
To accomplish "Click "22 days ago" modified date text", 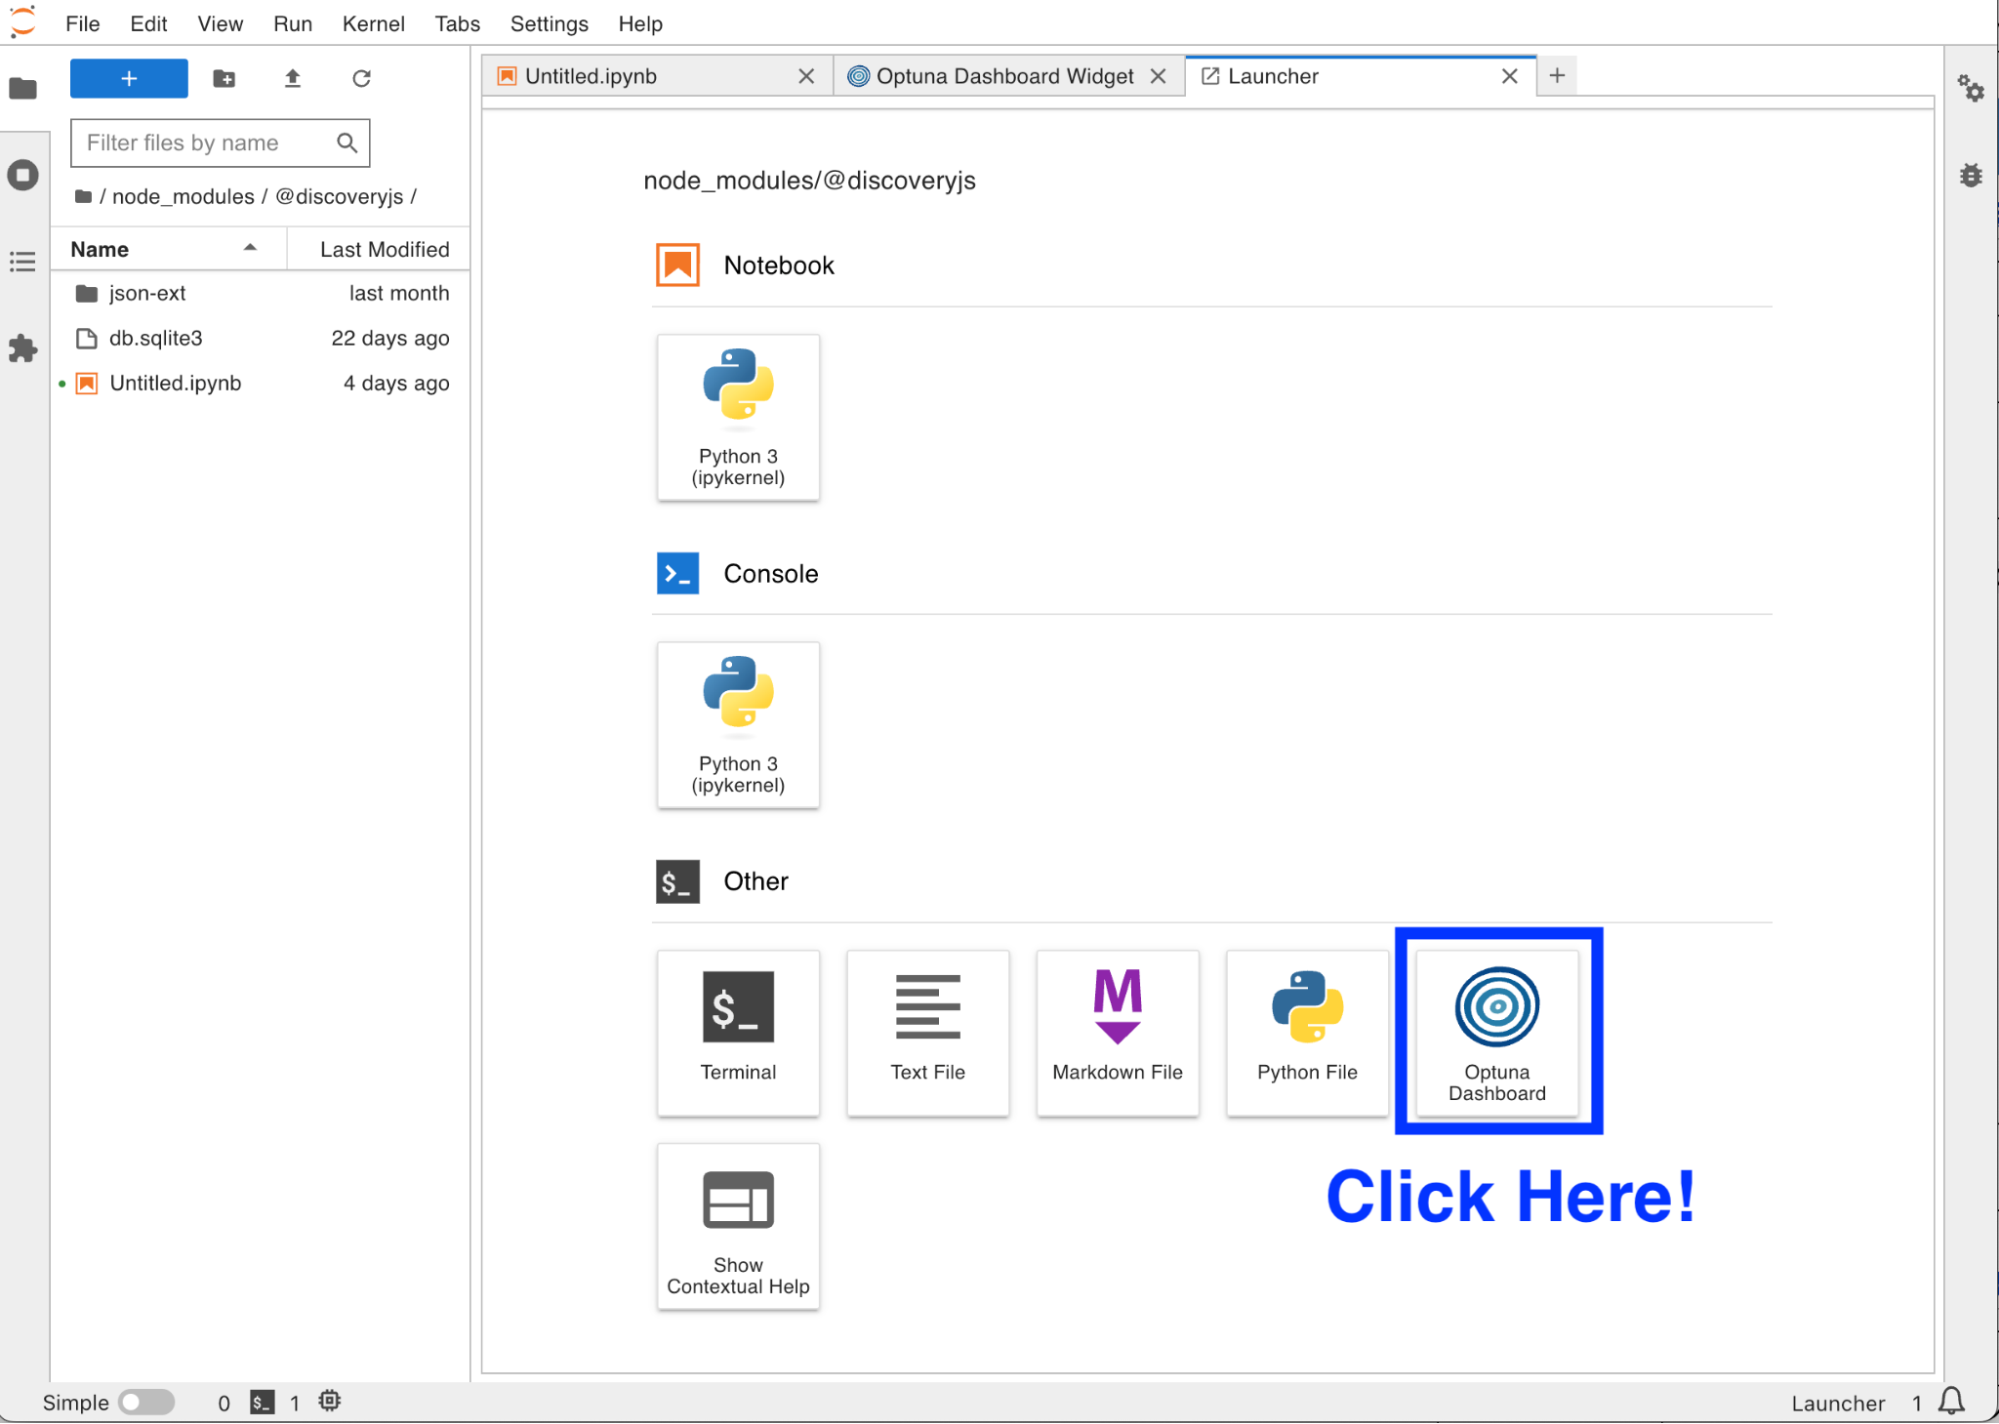I will click(390, 338).
